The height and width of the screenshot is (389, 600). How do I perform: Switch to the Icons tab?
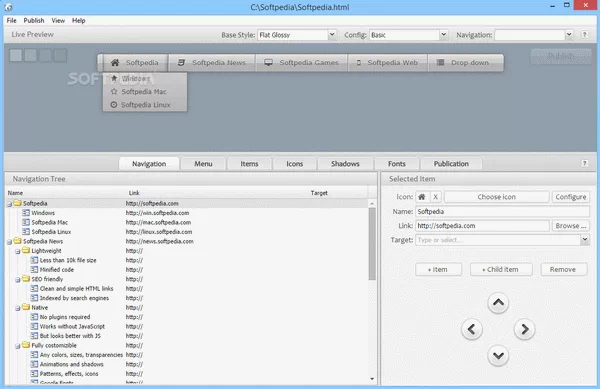click(295, 164)
